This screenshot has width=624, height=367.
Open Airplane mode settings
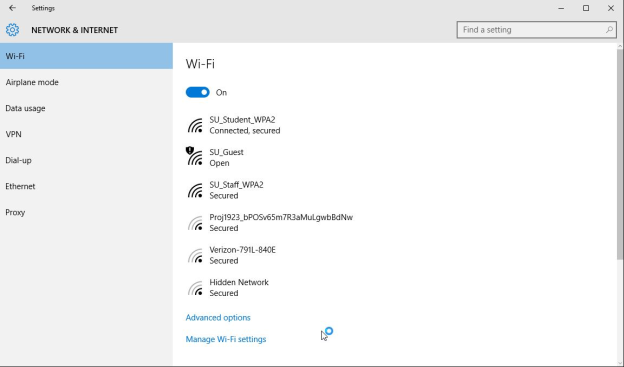pyautogui.click(x=86, y=82)
